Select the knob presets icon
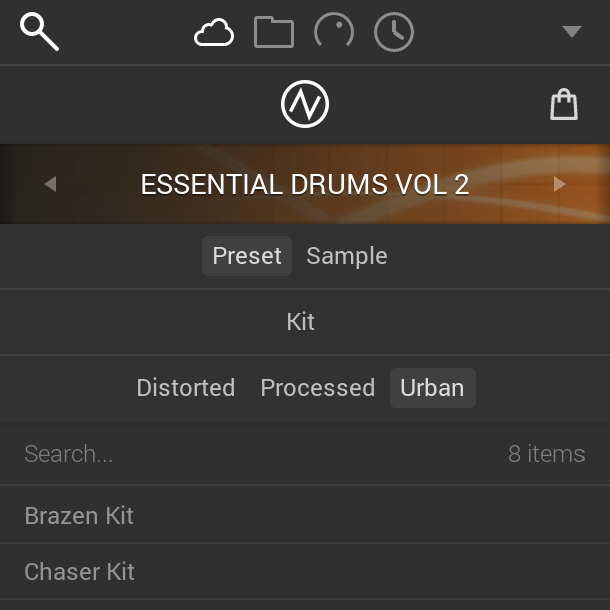 [334, 30]
